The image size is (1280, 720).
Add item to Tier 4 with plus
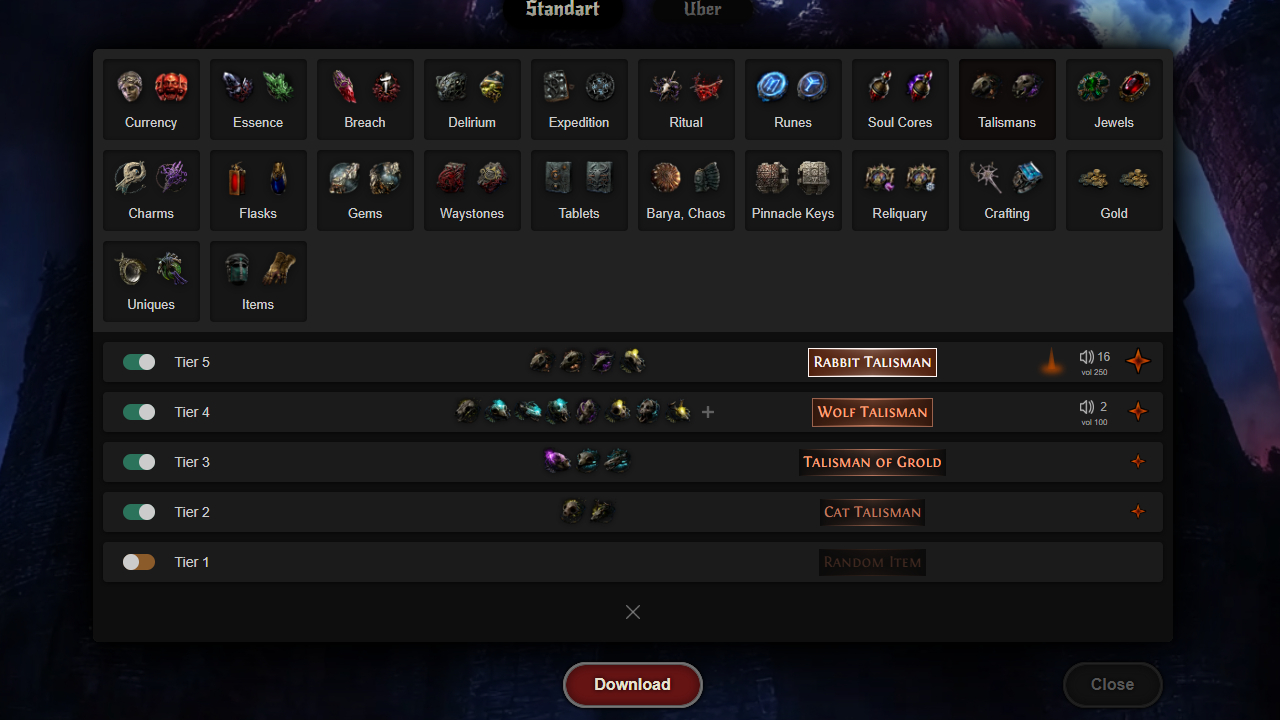[708, 412]
